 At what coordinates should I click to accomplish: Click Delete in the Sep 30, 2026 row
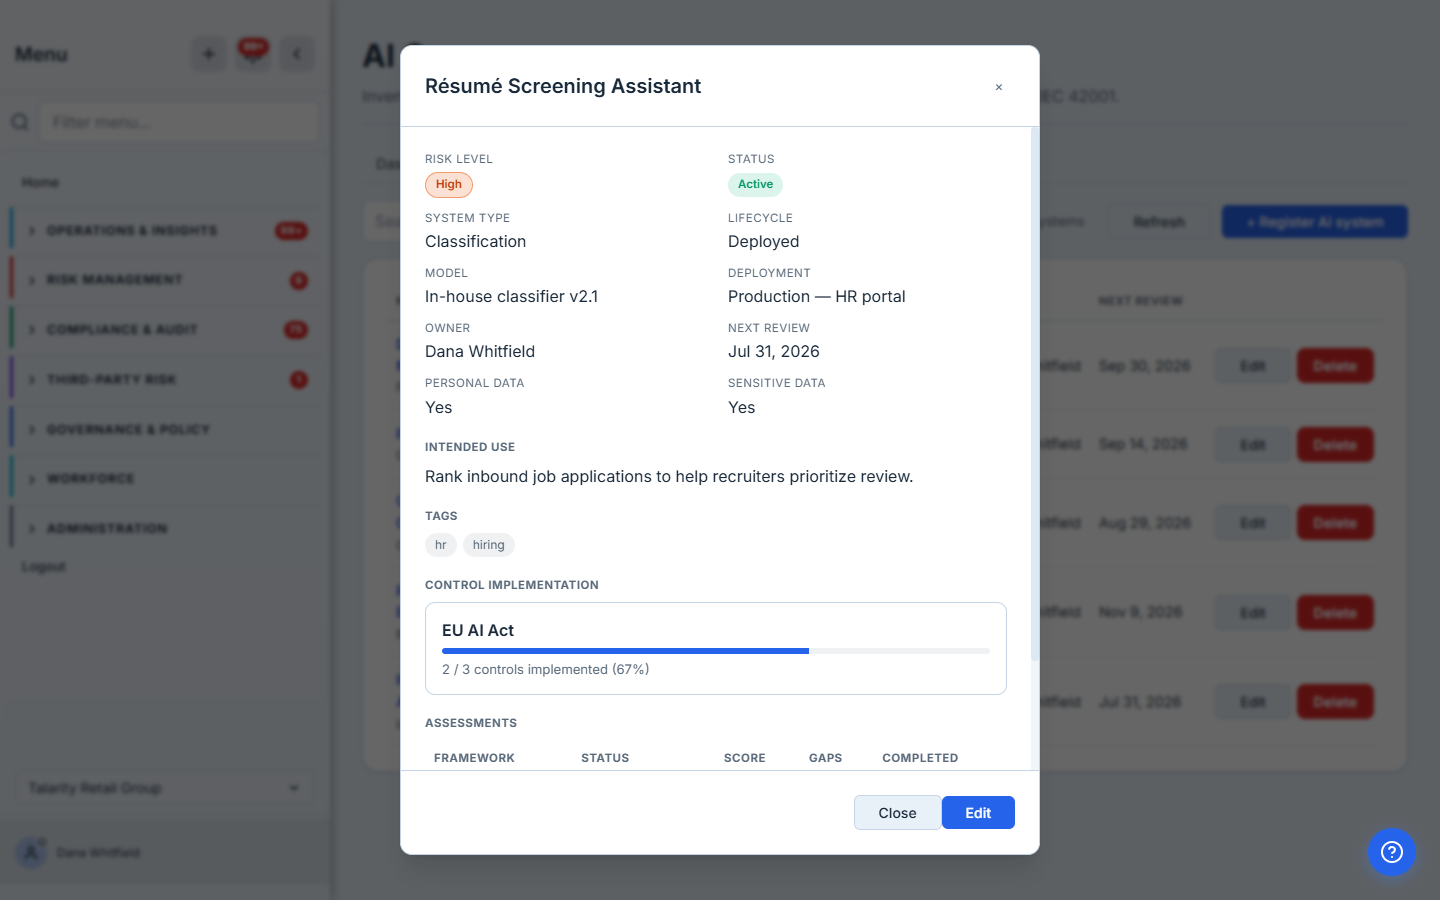click(x=1335, y=366)
